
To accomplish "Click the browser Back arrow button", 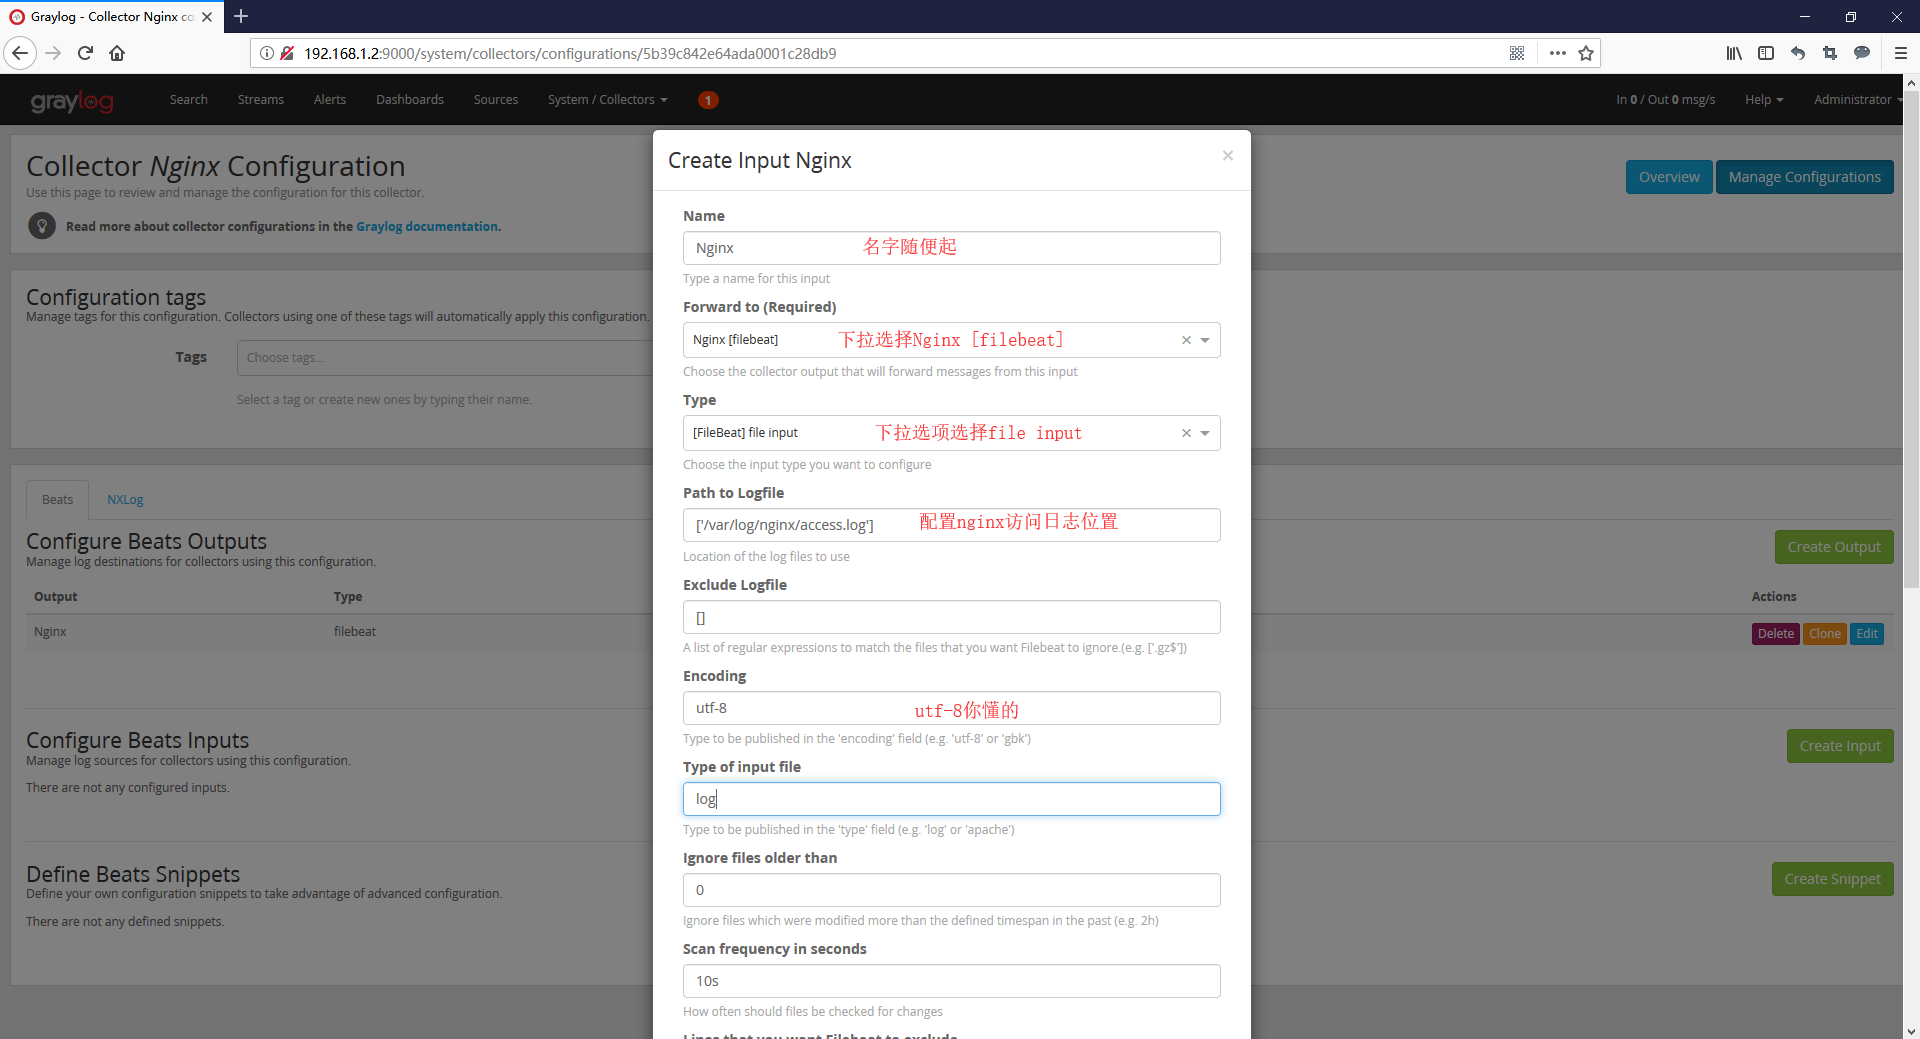I will coord(20,53).
